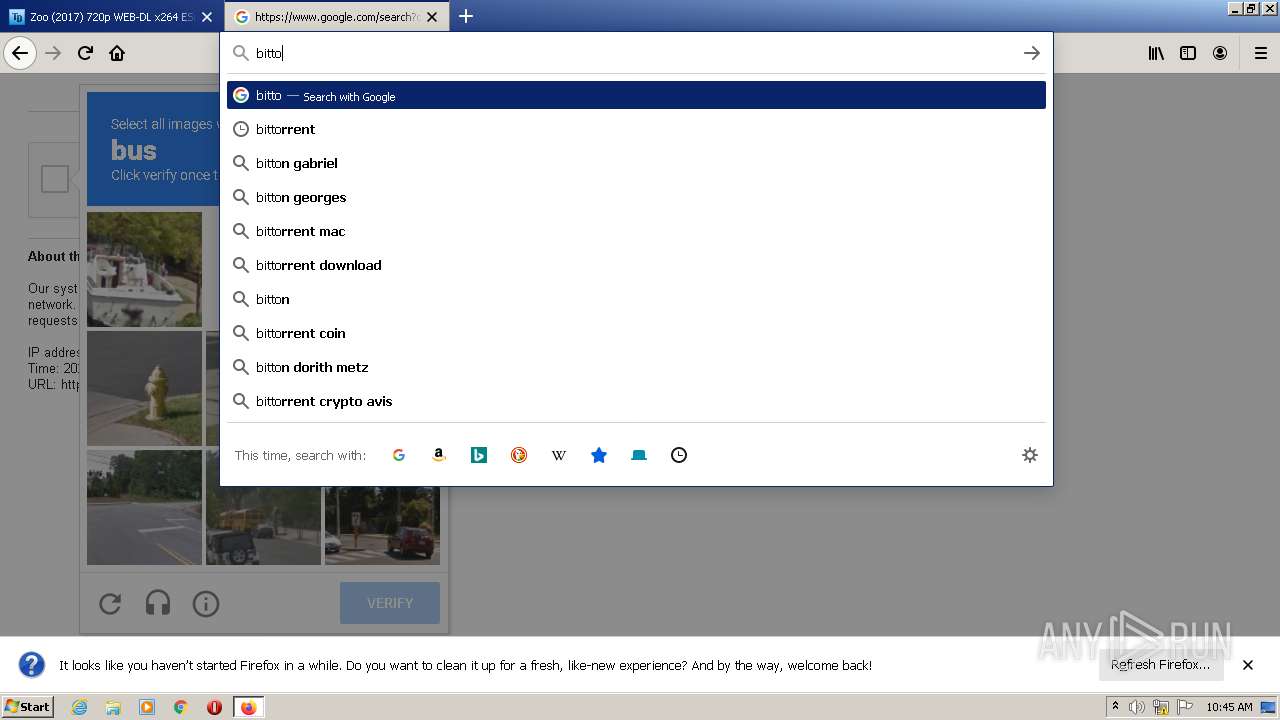Open volume control in tray
The image size is (1280, 720).
pyautogui.click(x=1137, y=707)
